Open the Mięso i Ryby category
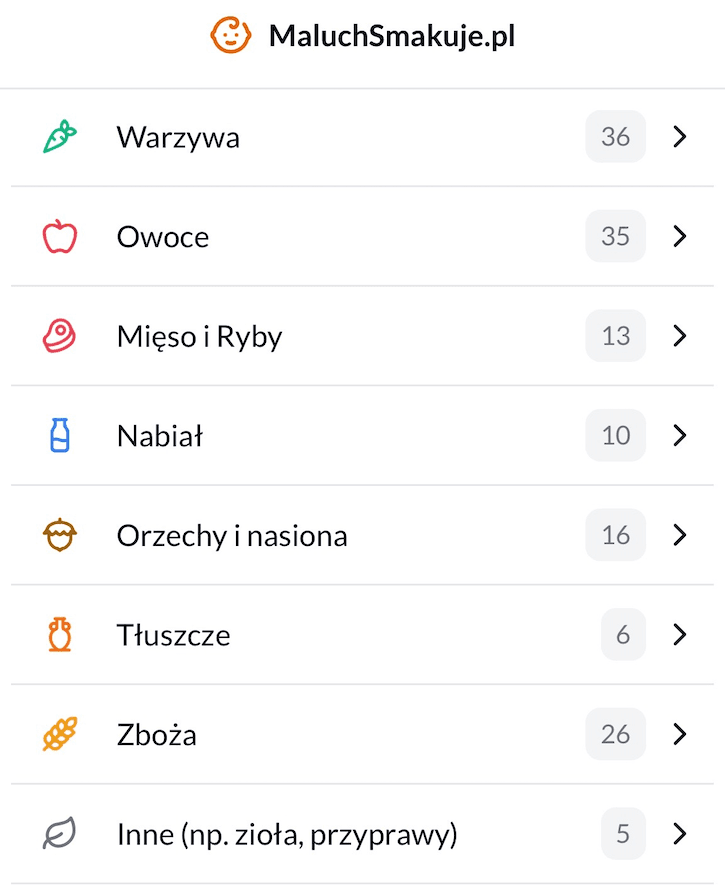725x891 pixels. coord(362,336)
